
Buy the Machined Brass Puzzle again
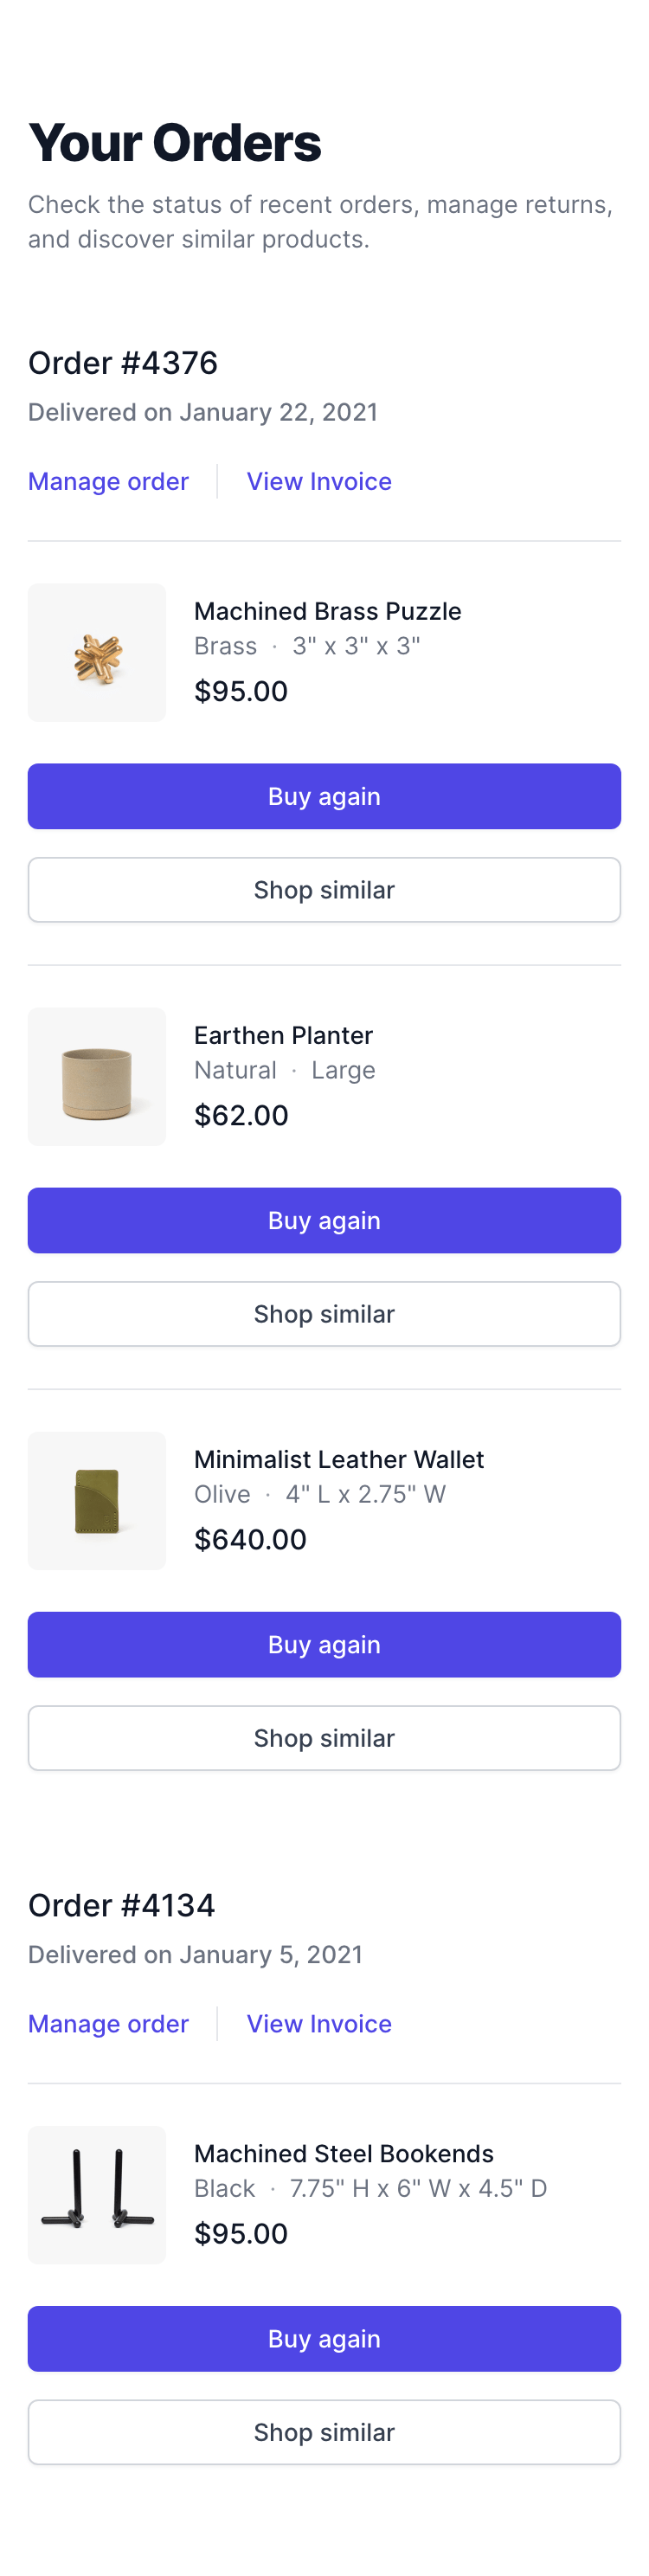pos(324,796)
